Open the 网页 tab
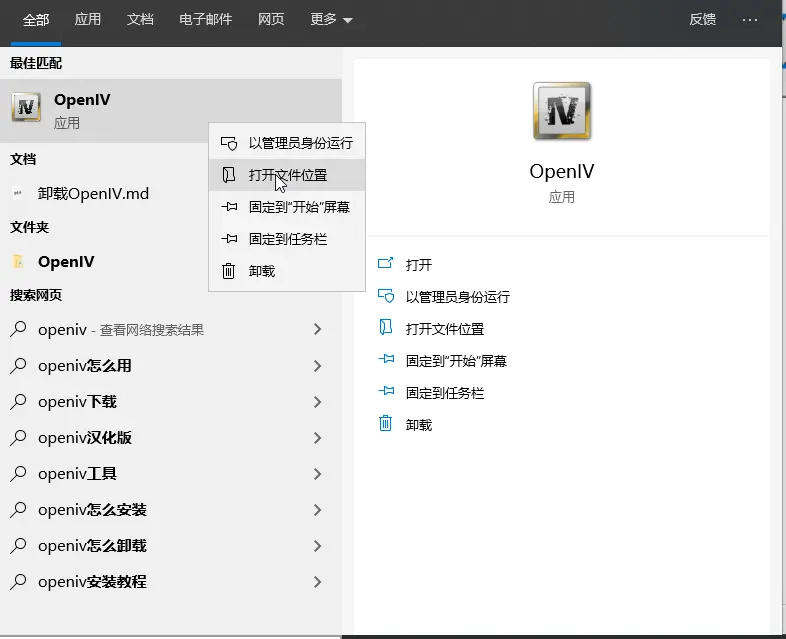 click(x=271, y=20)
